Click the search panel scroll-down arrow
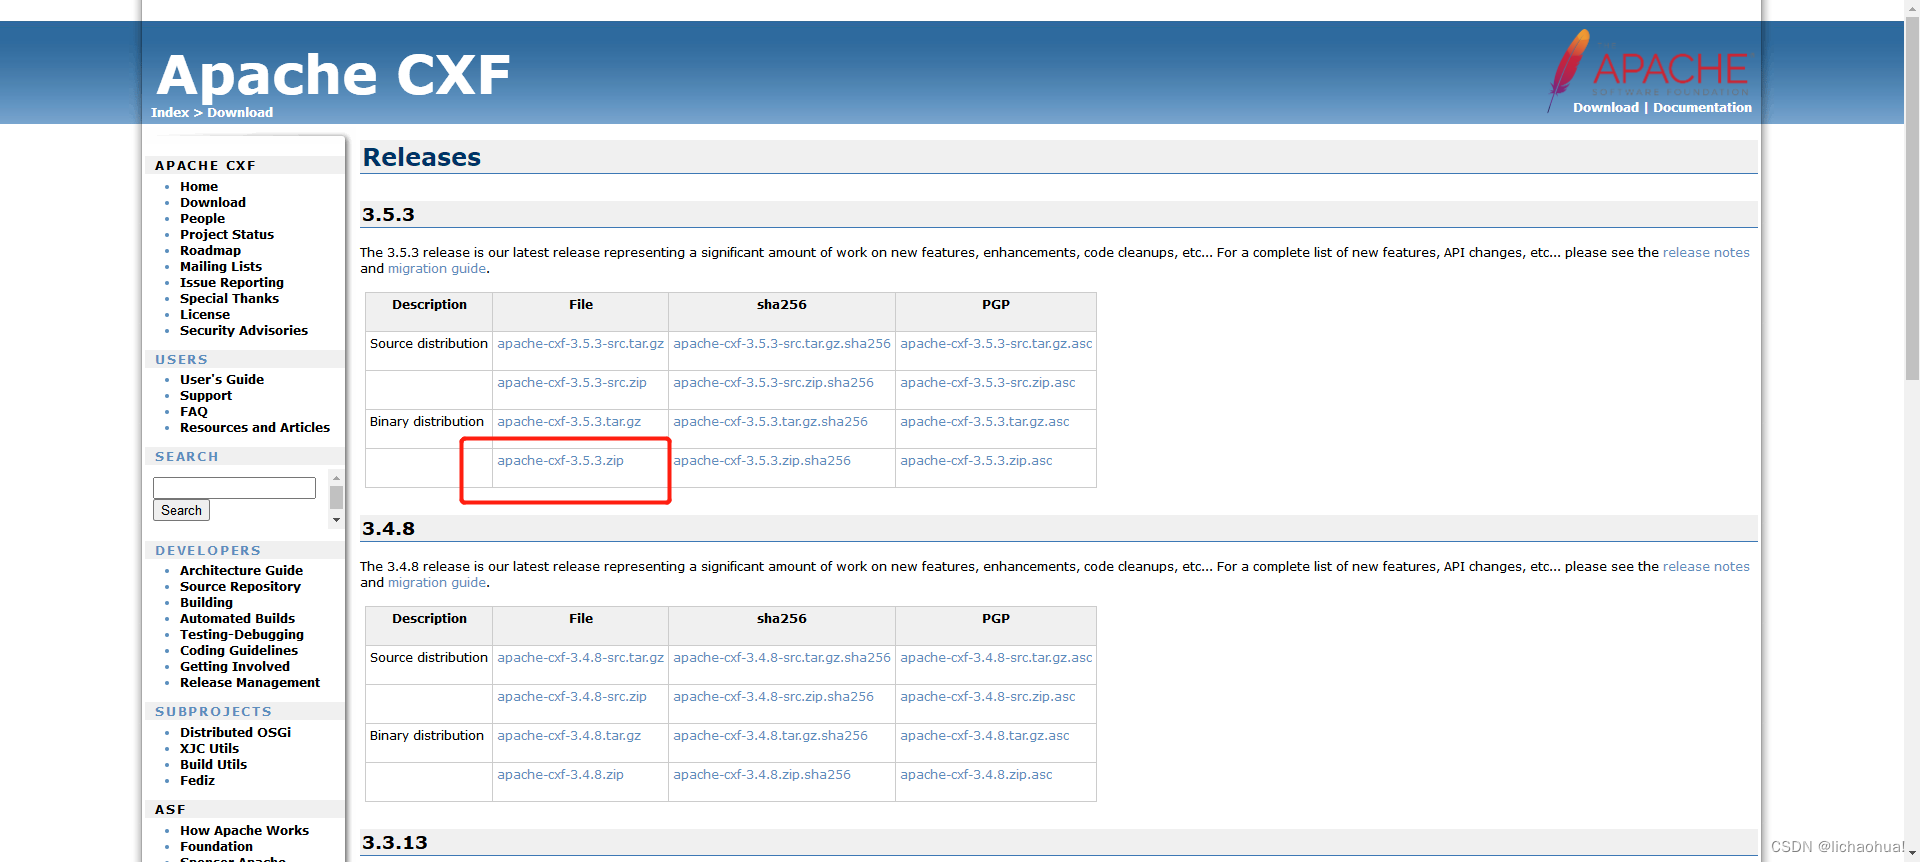Viewport: 1920px width, 862px height. (x=336, y=520)
